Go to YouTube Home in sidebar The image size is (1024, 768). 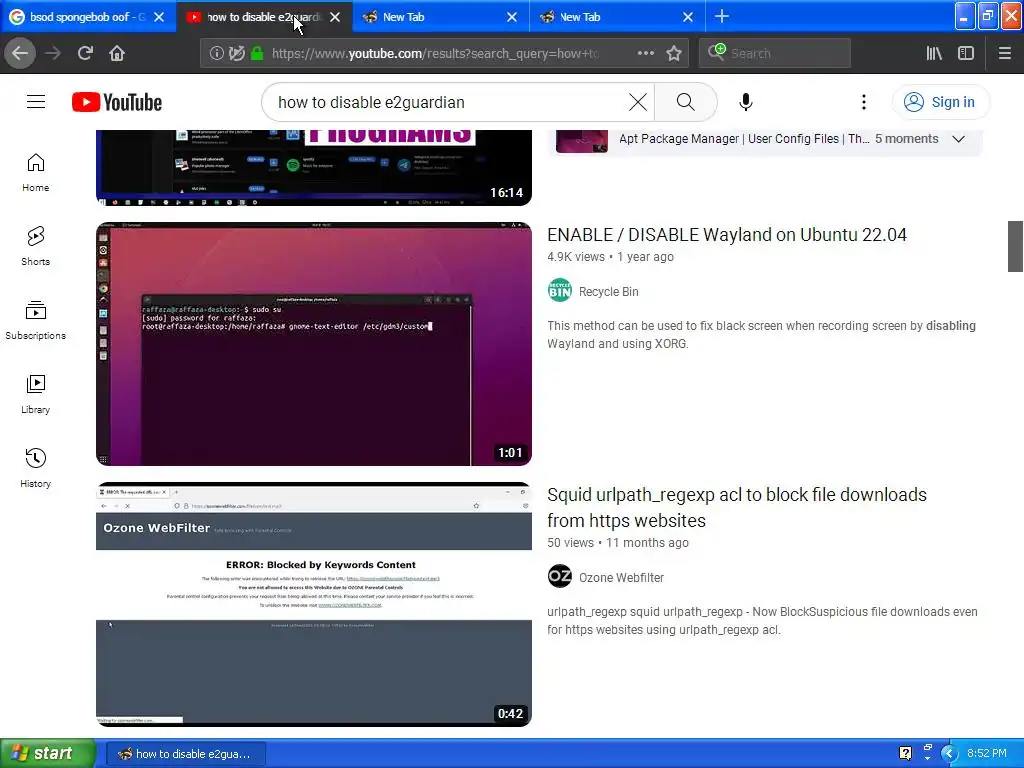(x=36, y=172)
